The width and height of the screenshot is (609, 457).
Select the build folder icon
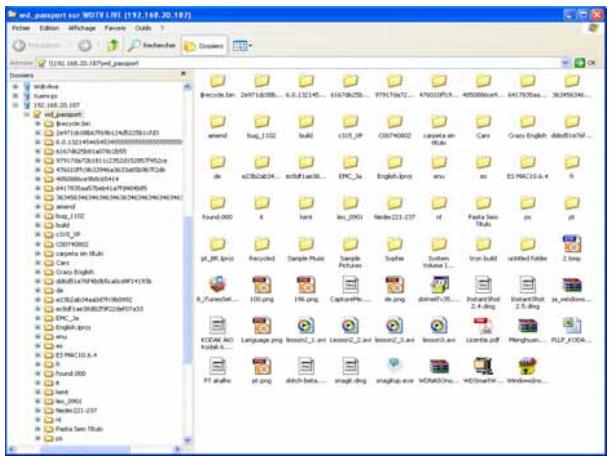pos(306,127)
